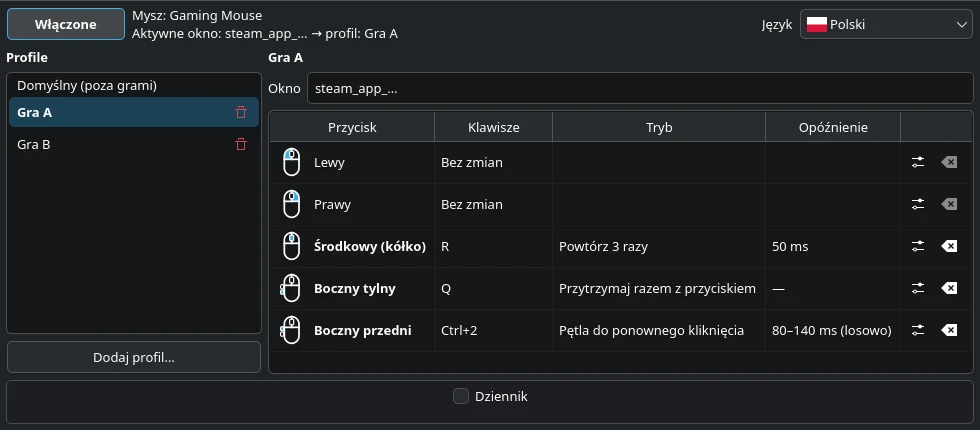Click the Prawy button name
The image size is (980, 430).
point(332,204)
